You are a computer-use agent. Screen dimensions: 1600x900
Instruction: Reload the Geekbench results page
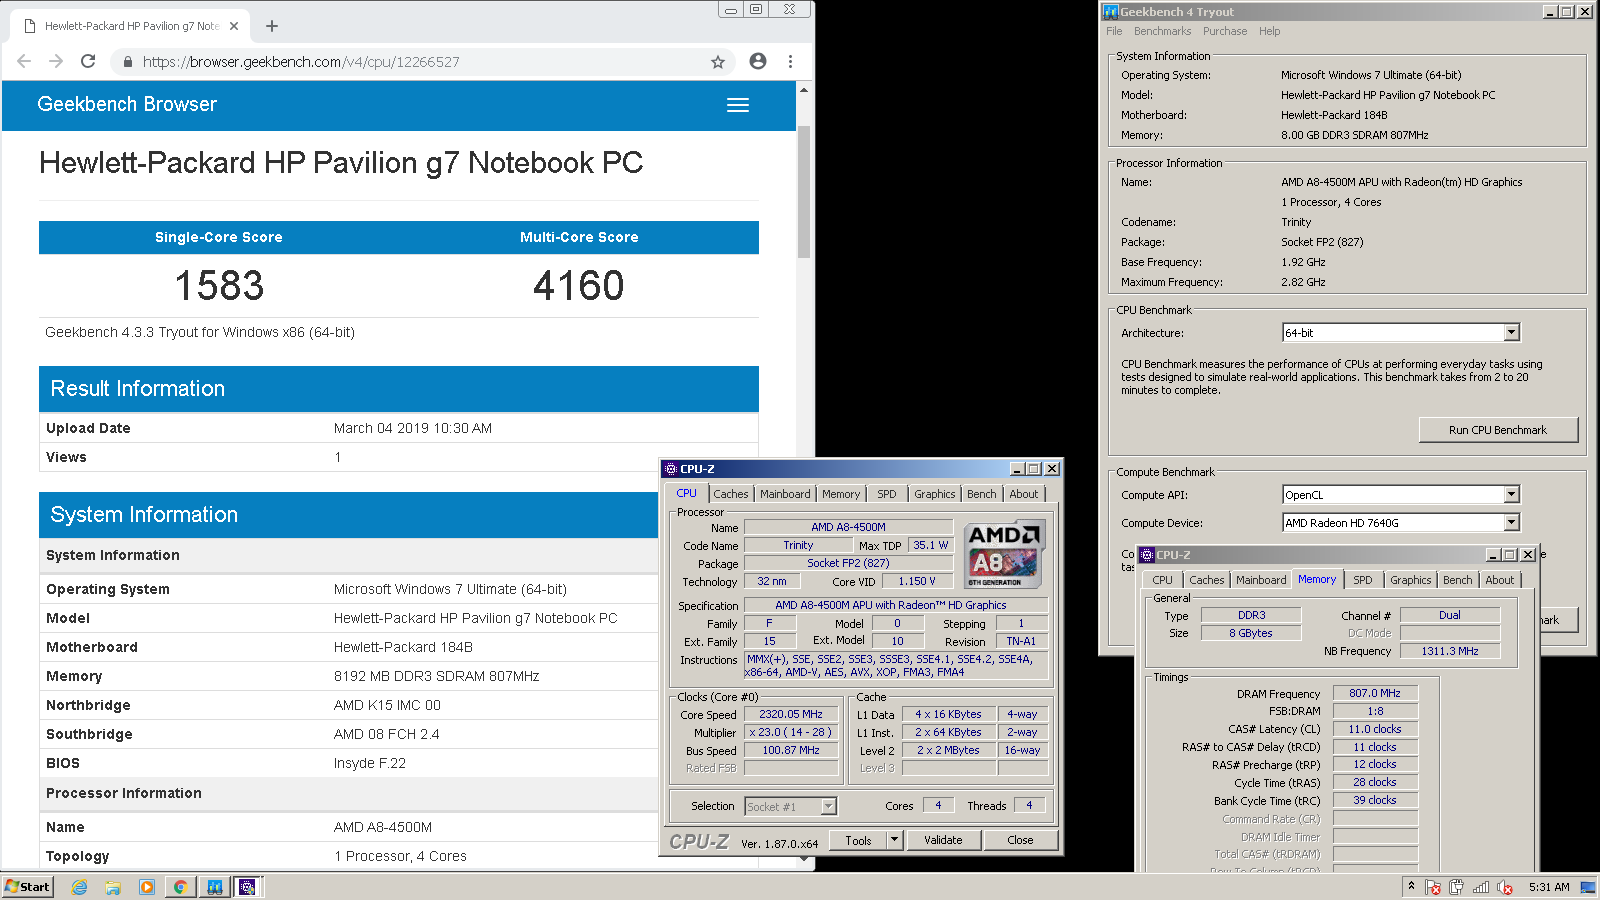click(x=88, y=61)
